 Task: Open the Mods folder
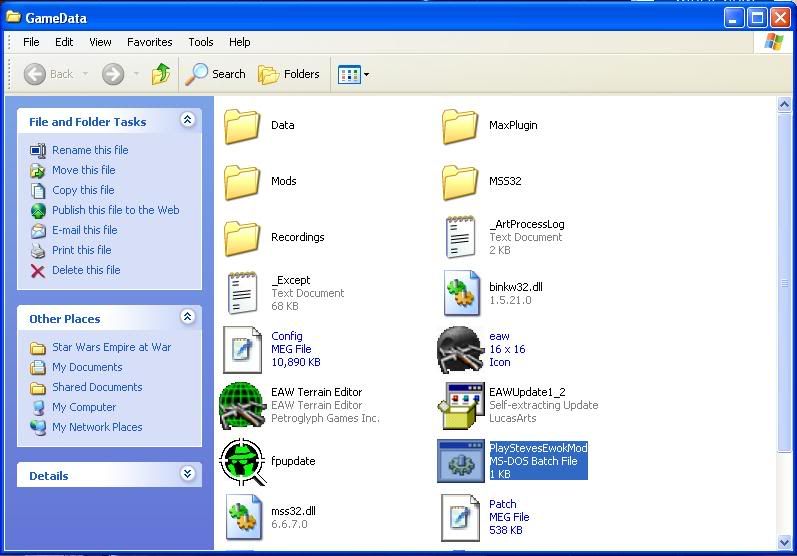[x=242, y=181]
